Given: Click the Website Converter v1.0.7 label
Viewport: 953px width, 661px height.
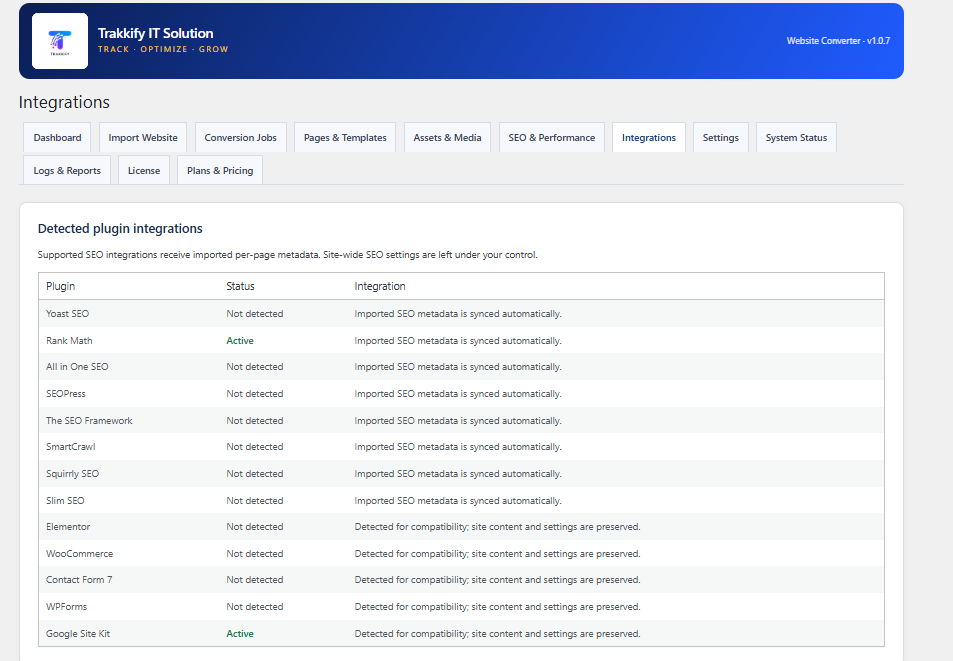Looking at the screenshot, I should tap(838, 41).
